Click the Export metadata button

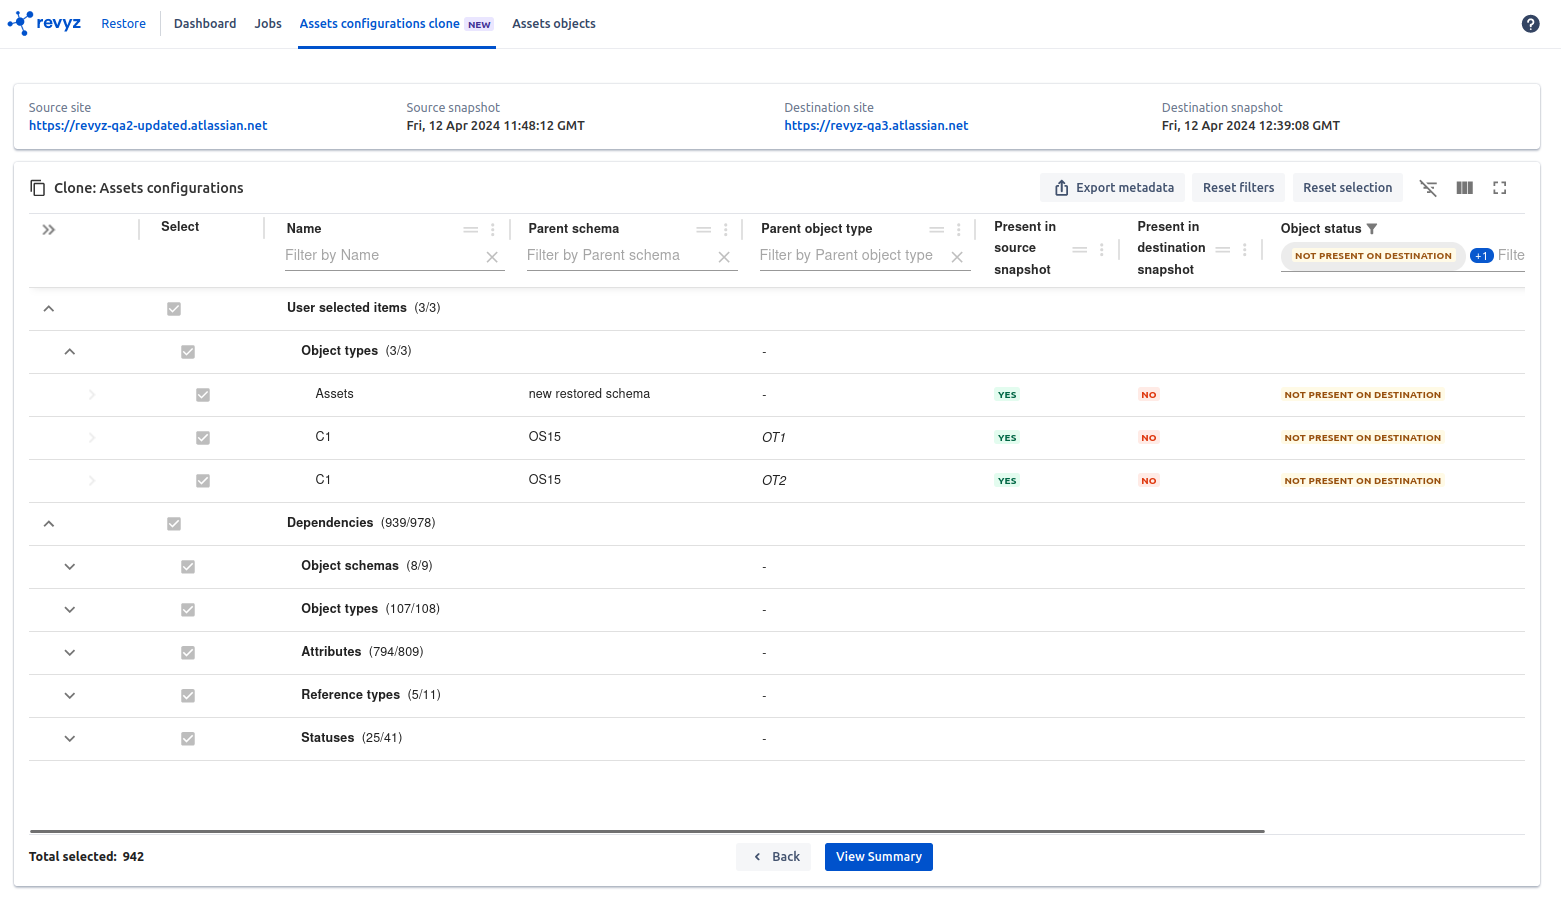[x=1113, y=188]
